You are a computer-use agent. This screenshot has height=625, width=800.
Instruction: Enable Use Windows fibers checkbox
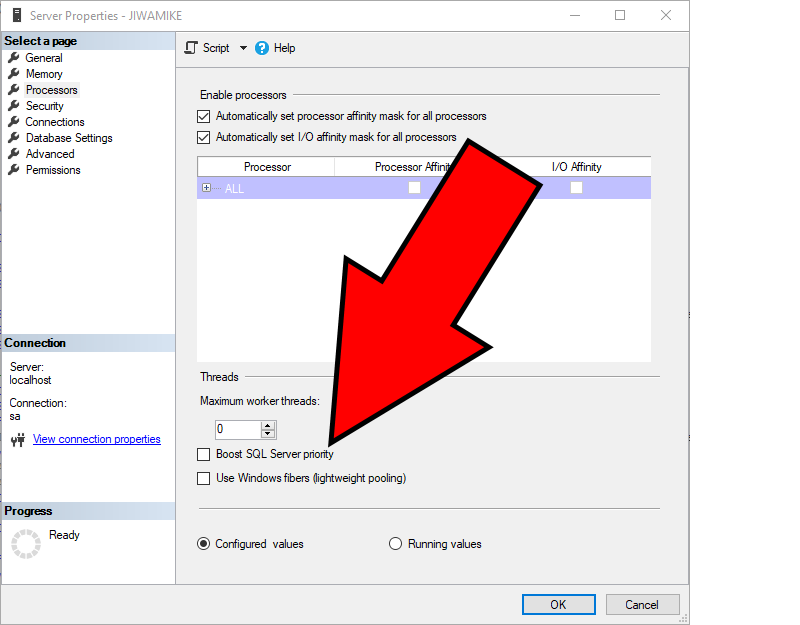pos(204,478)
